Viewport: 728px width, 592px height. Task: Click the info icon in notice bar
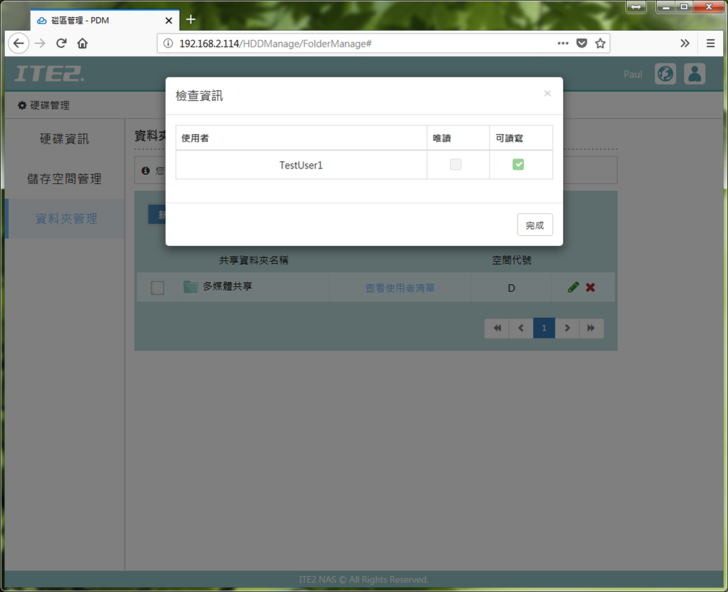coord(145,170)
